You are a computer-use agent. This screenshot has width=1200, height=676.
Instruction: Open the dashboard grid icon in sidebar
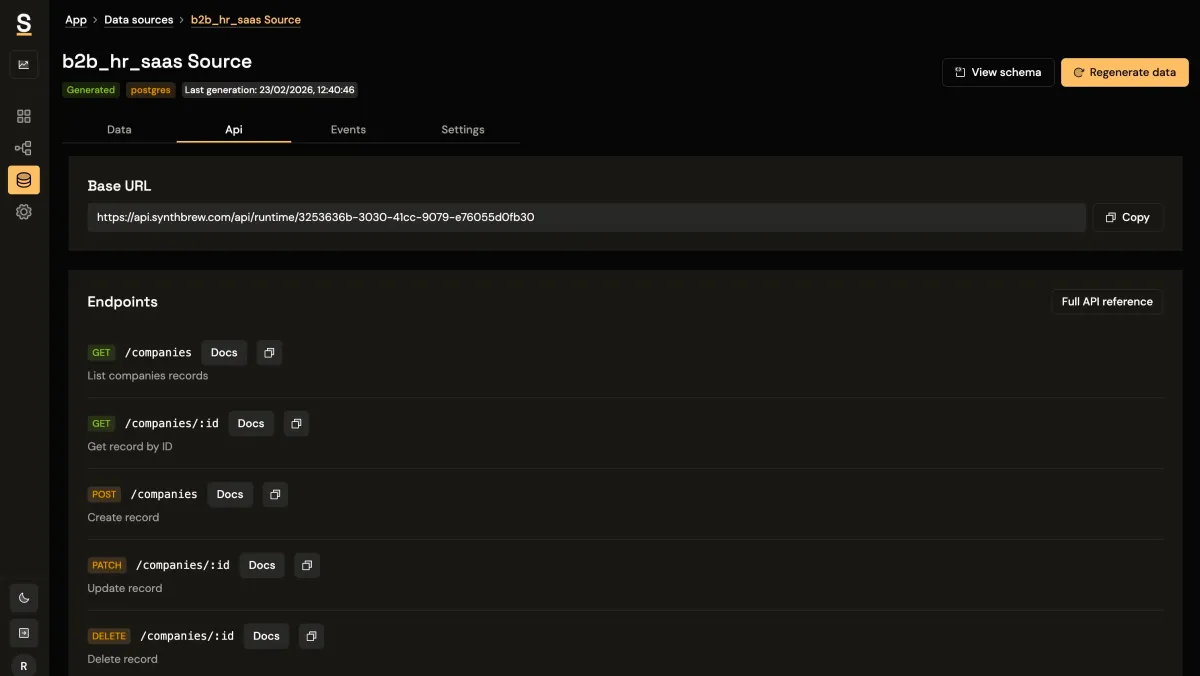(24, 116)
